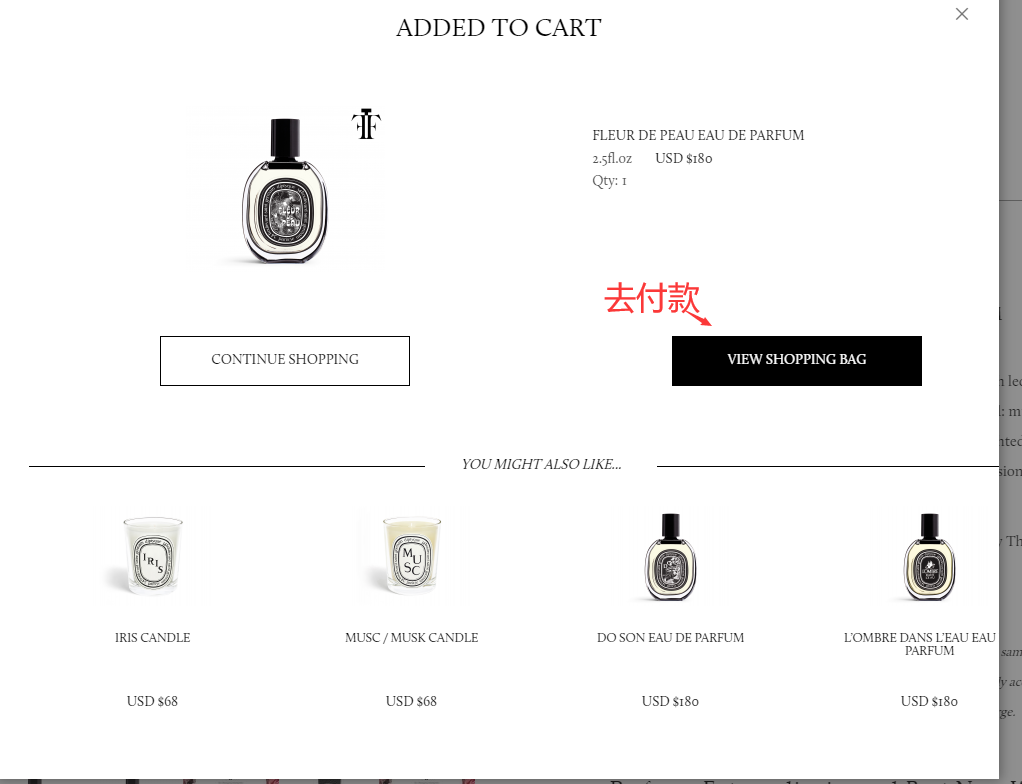This screenshot has height=784, width=1022.
Task: Click the USD $68 price under Musc candle
Action: pyautogui.click(x=411, y=701)
